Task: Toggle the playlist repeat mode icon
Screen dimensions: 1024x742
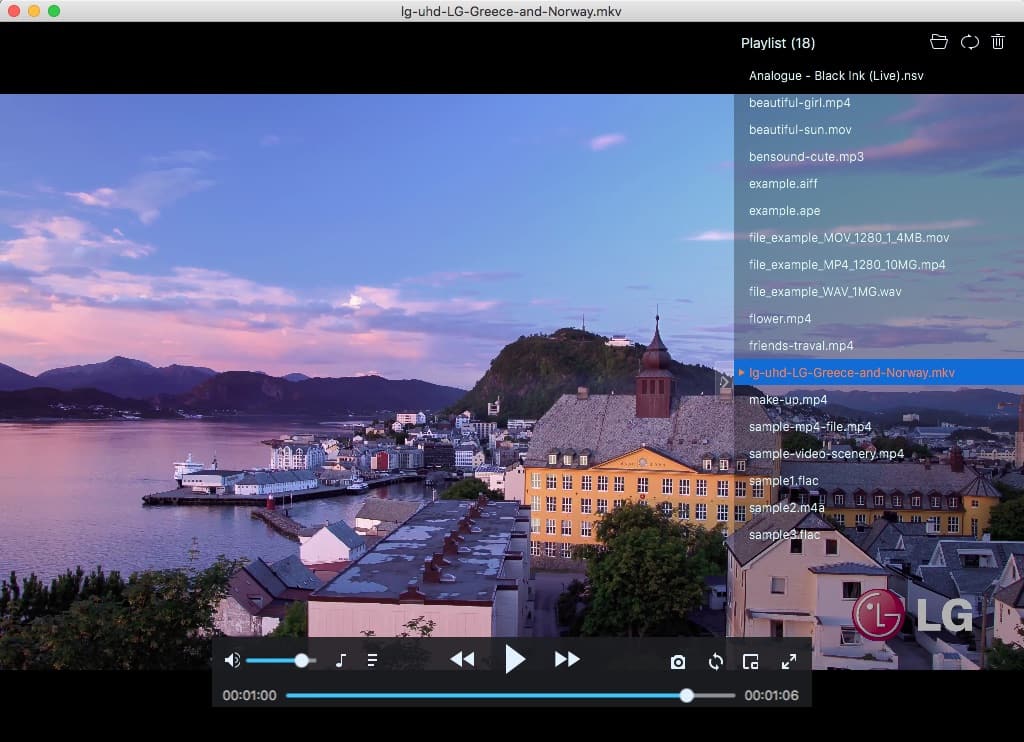Action: (968, 42)
